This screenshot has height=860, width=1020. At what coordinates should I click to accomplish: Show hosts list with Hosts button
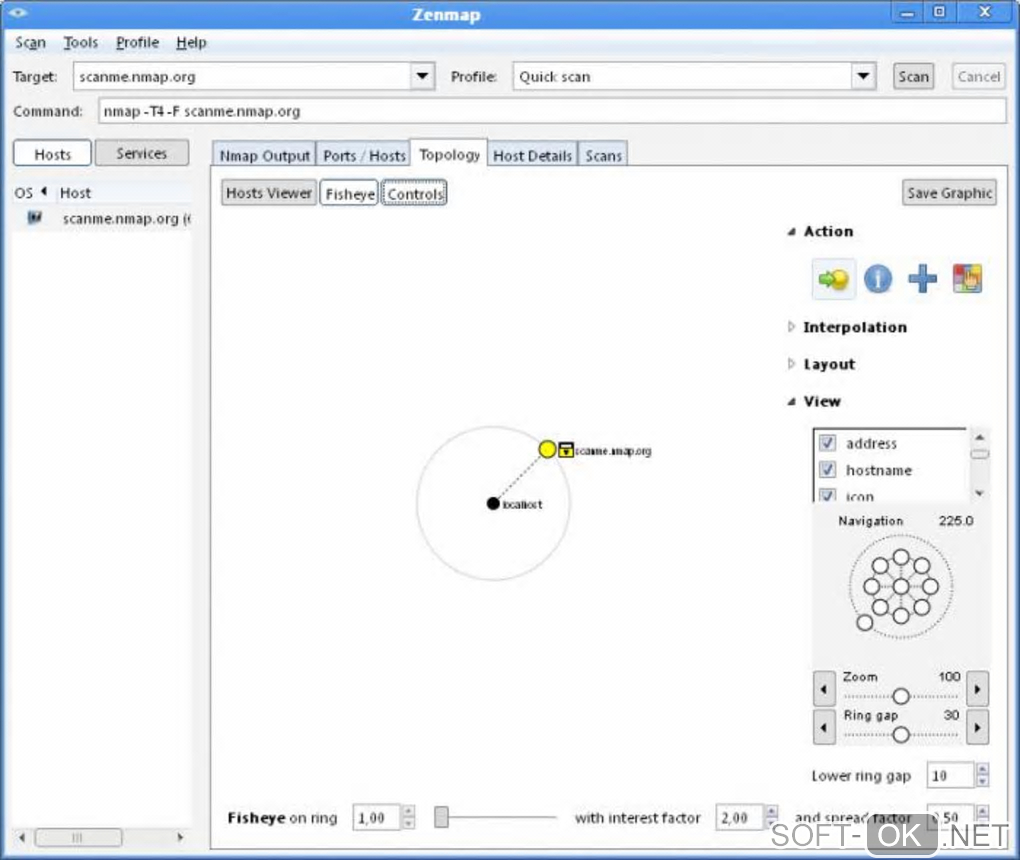coord(53,154)
